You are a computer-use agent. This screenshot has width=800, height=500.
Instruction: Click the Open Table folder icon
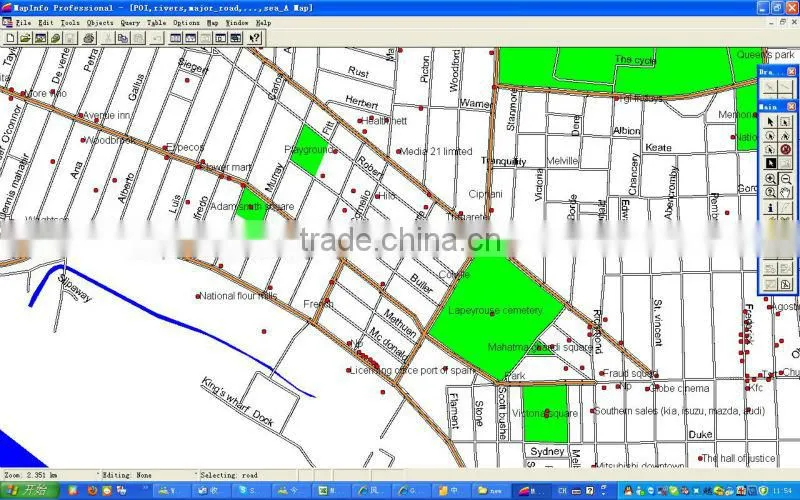pos(25,38)
